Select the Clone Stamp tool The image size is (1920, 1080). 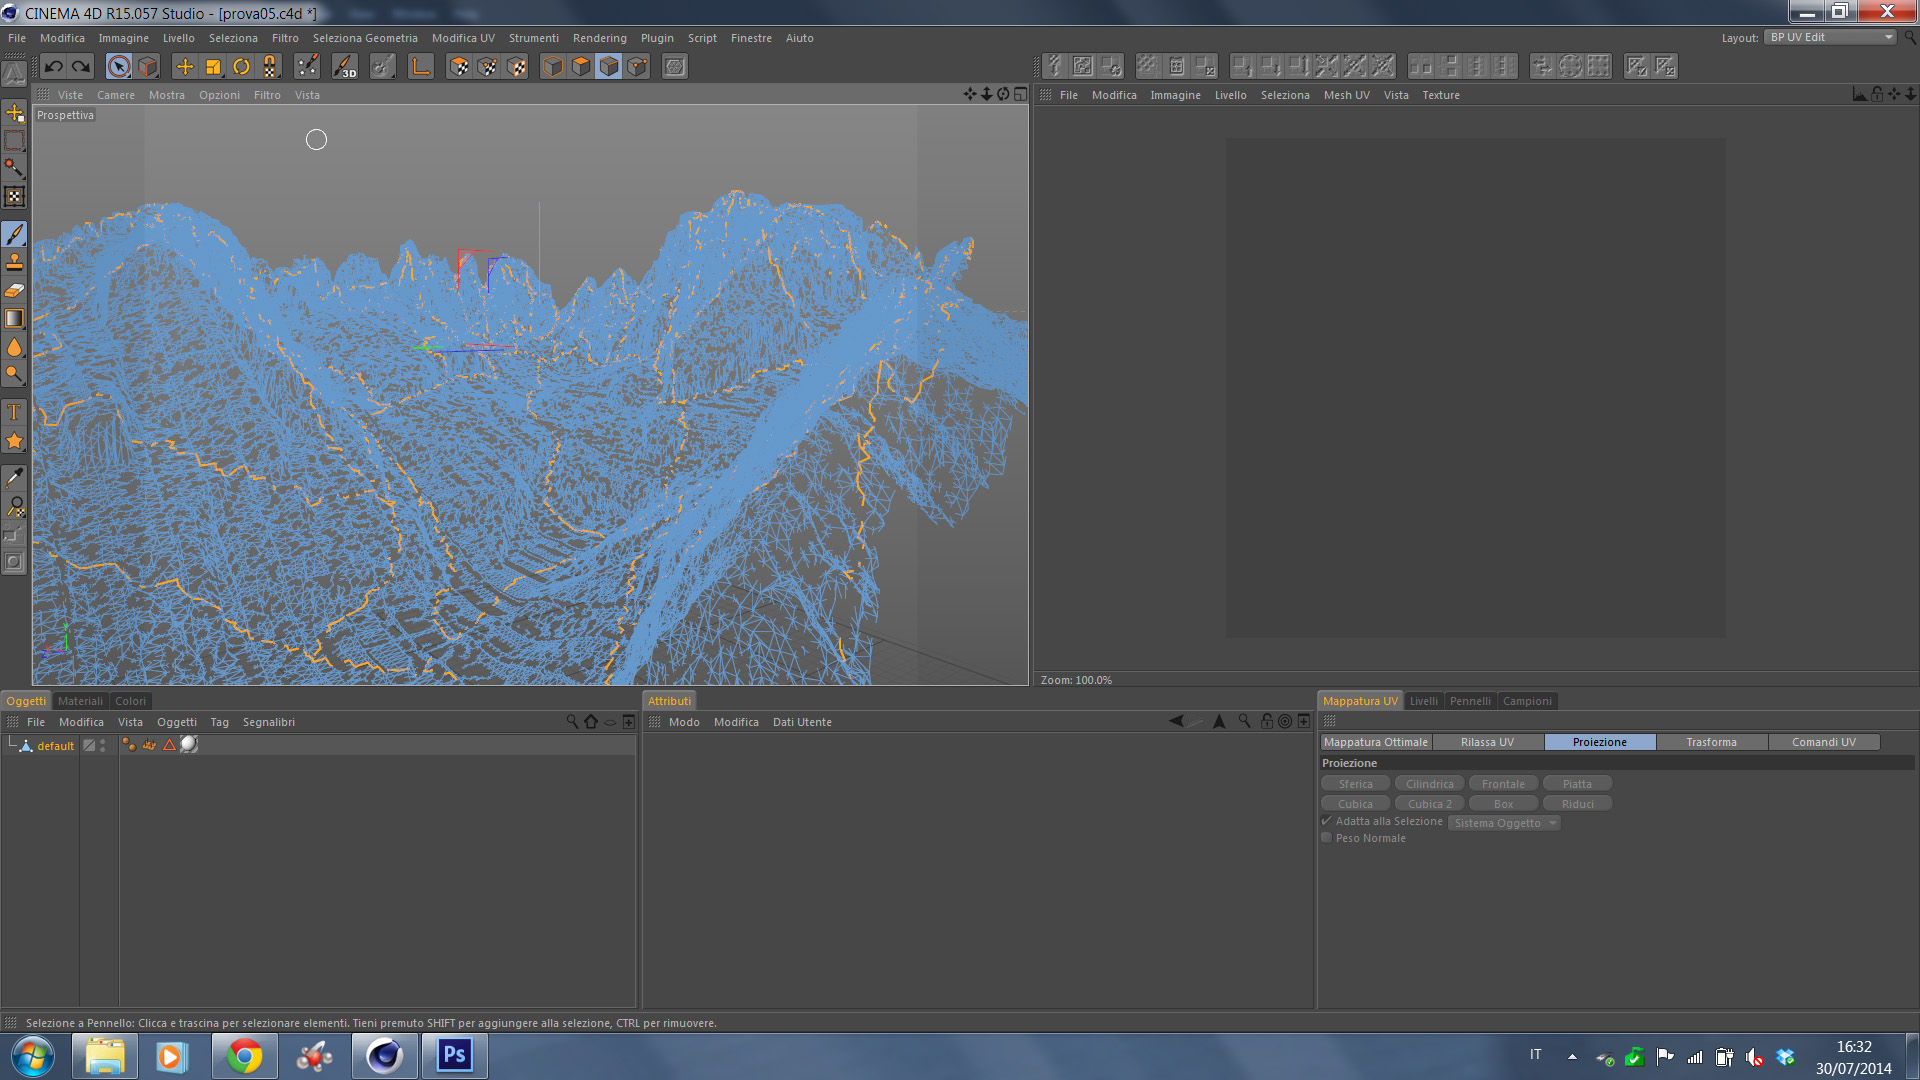pos(14,262)
